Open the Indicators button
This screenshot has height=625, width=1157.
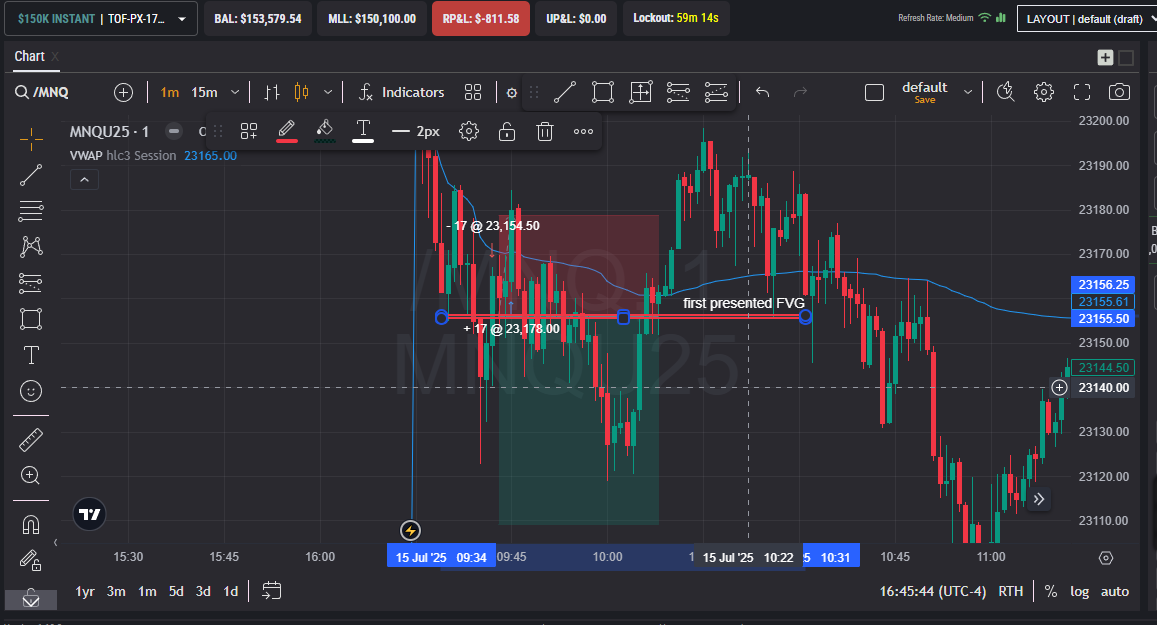[402, 92]
